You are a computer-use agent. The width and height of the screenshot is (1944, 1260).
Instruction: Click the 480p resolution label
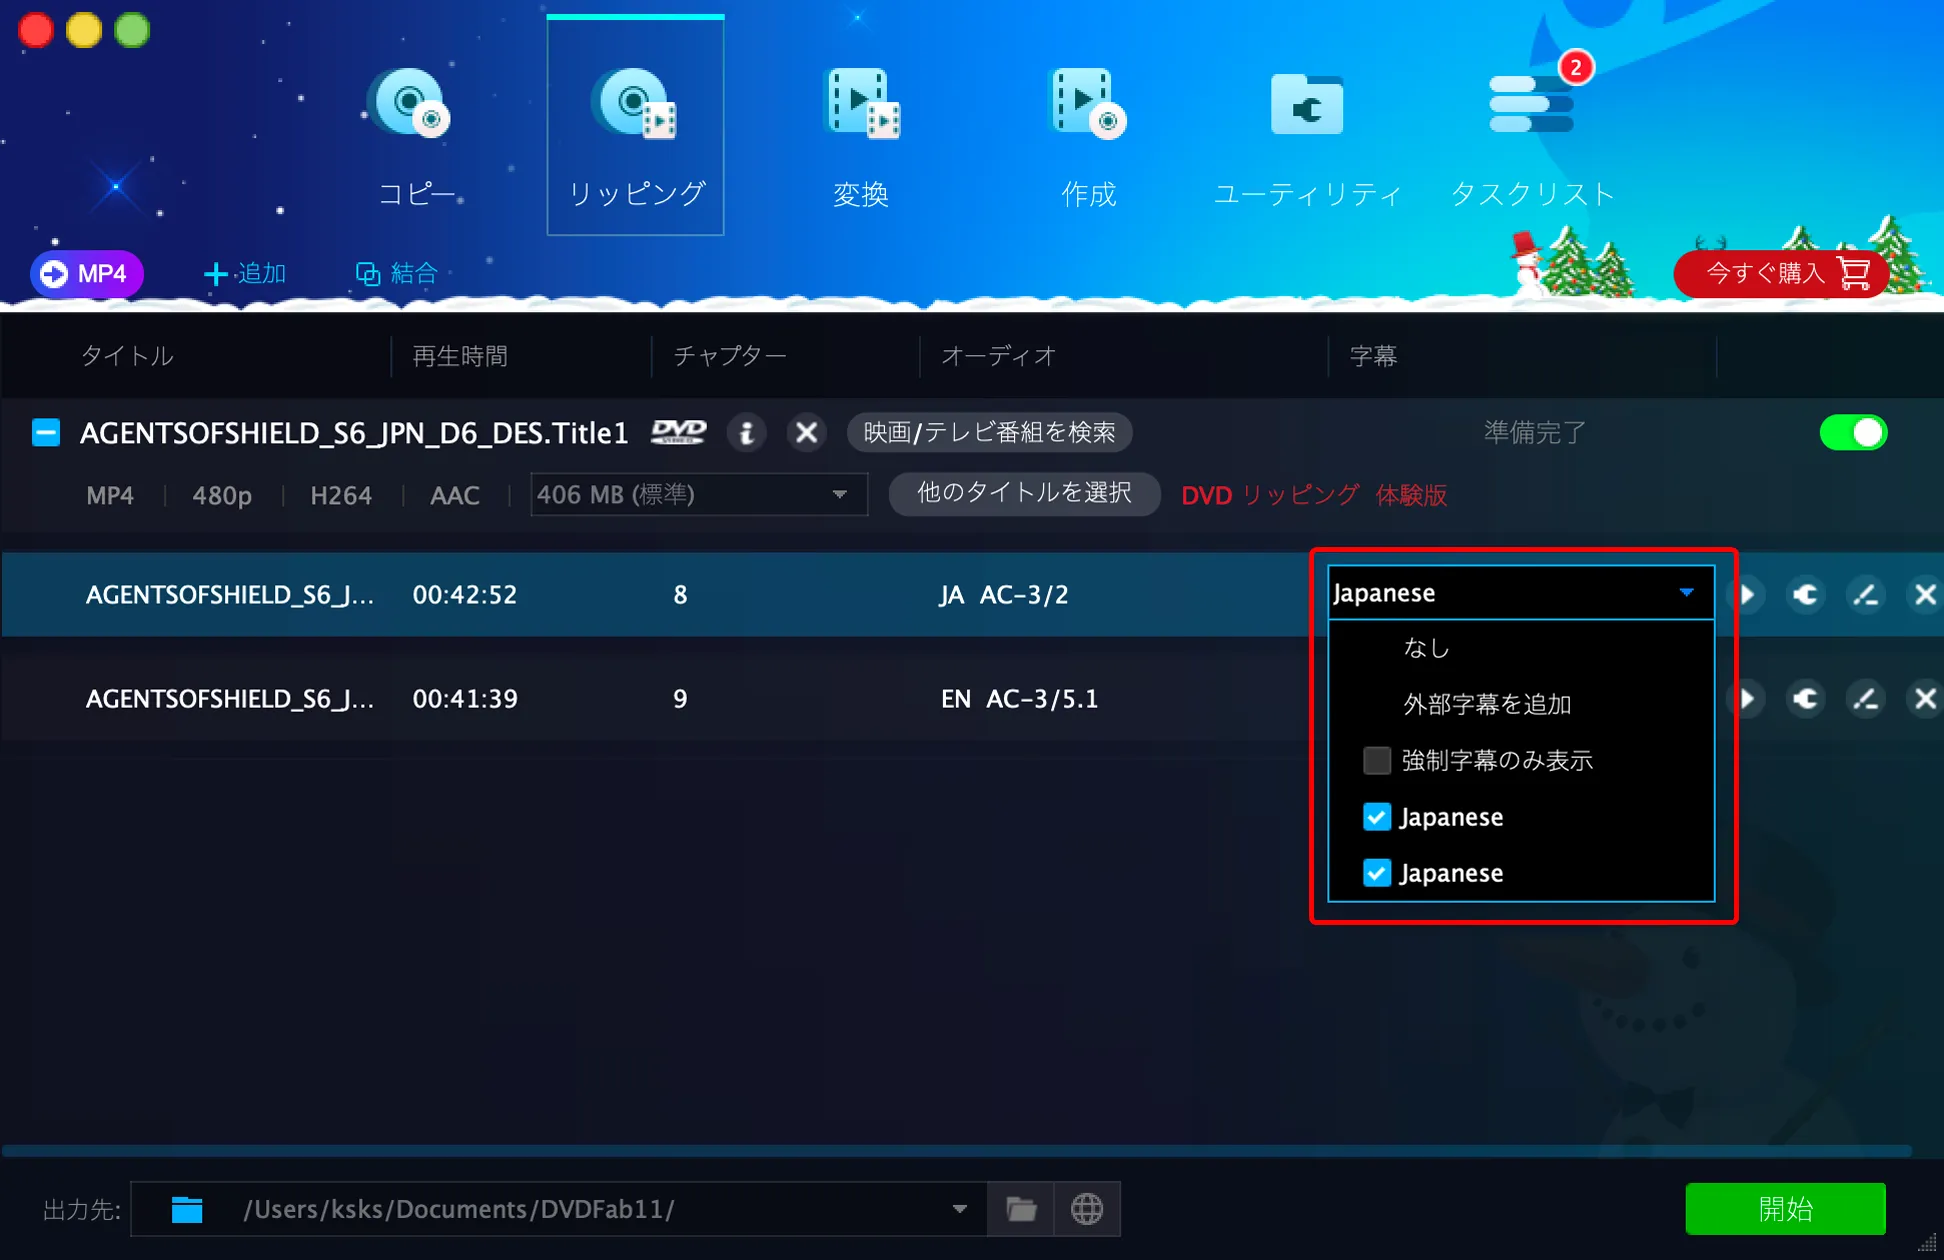pos(222,496)
